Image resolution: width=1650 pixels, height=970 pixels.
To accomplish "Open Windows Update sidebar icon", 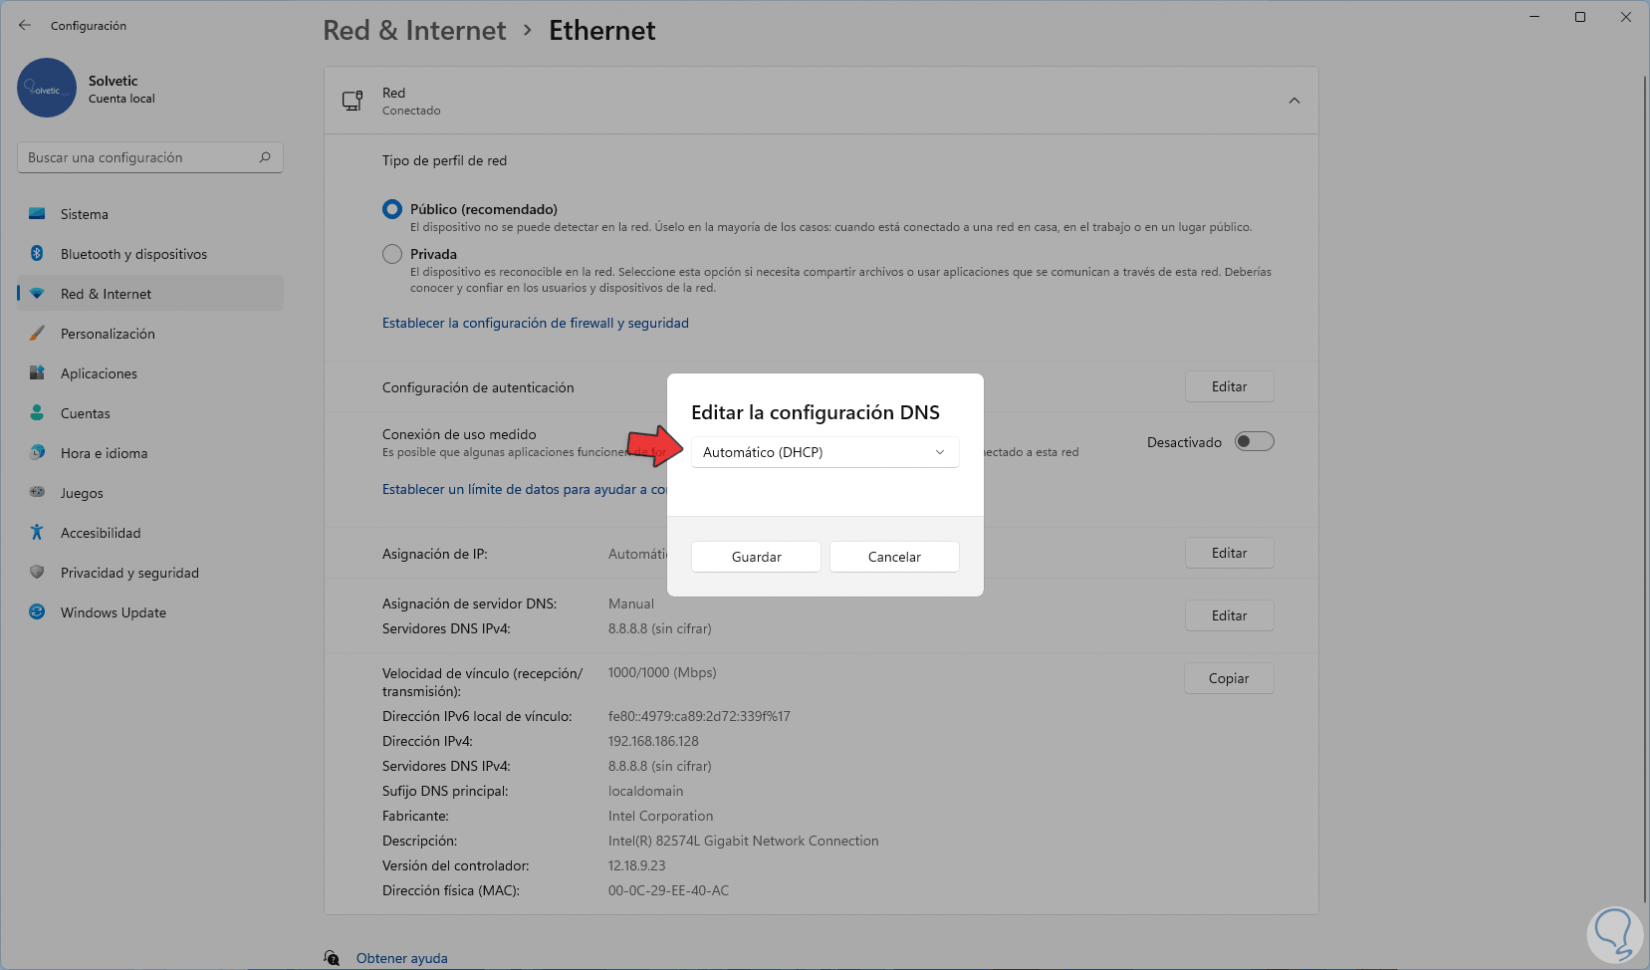I will coord(37,612).
